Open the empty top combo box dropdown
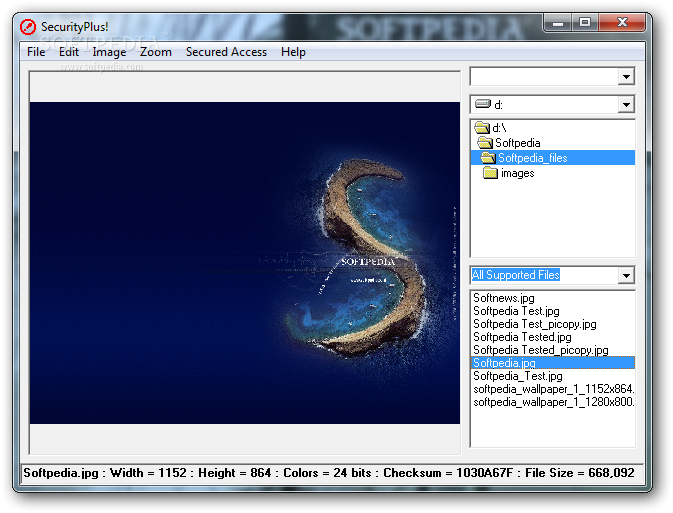 (626, 77)
